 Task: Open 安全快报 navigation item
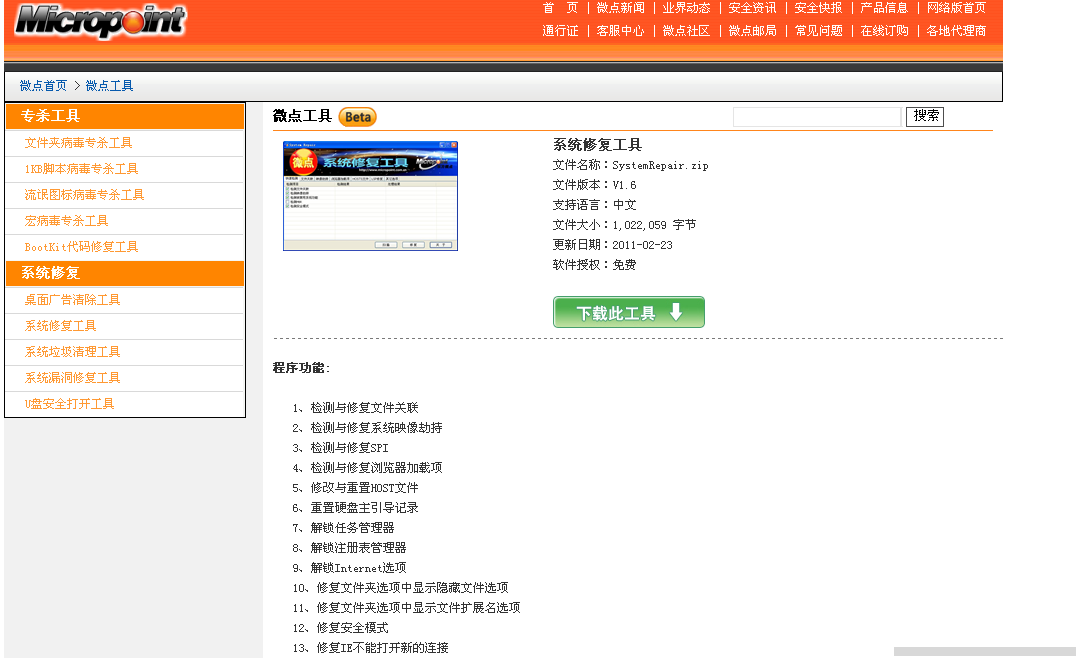click(818, 8)
